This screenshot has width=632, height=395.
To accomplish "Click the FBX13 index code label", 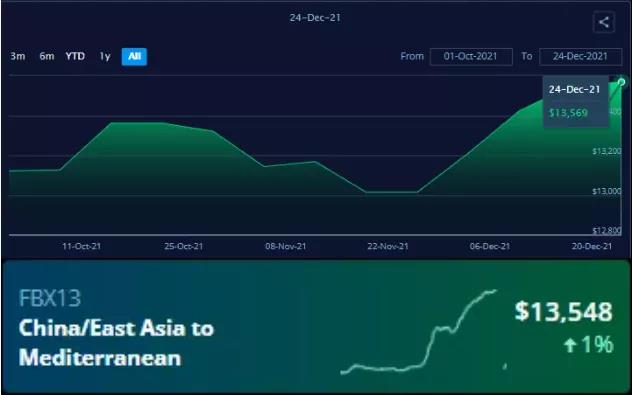I will click(50, 299).
